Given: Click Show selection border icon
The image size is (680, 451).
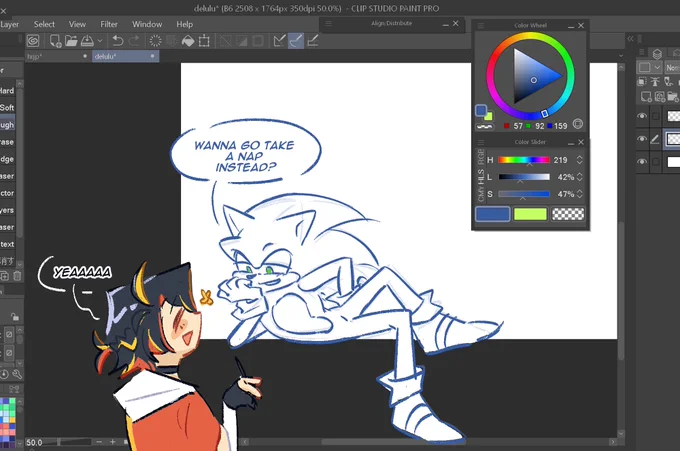Looking at the screenshot, I should pos(258,41).
